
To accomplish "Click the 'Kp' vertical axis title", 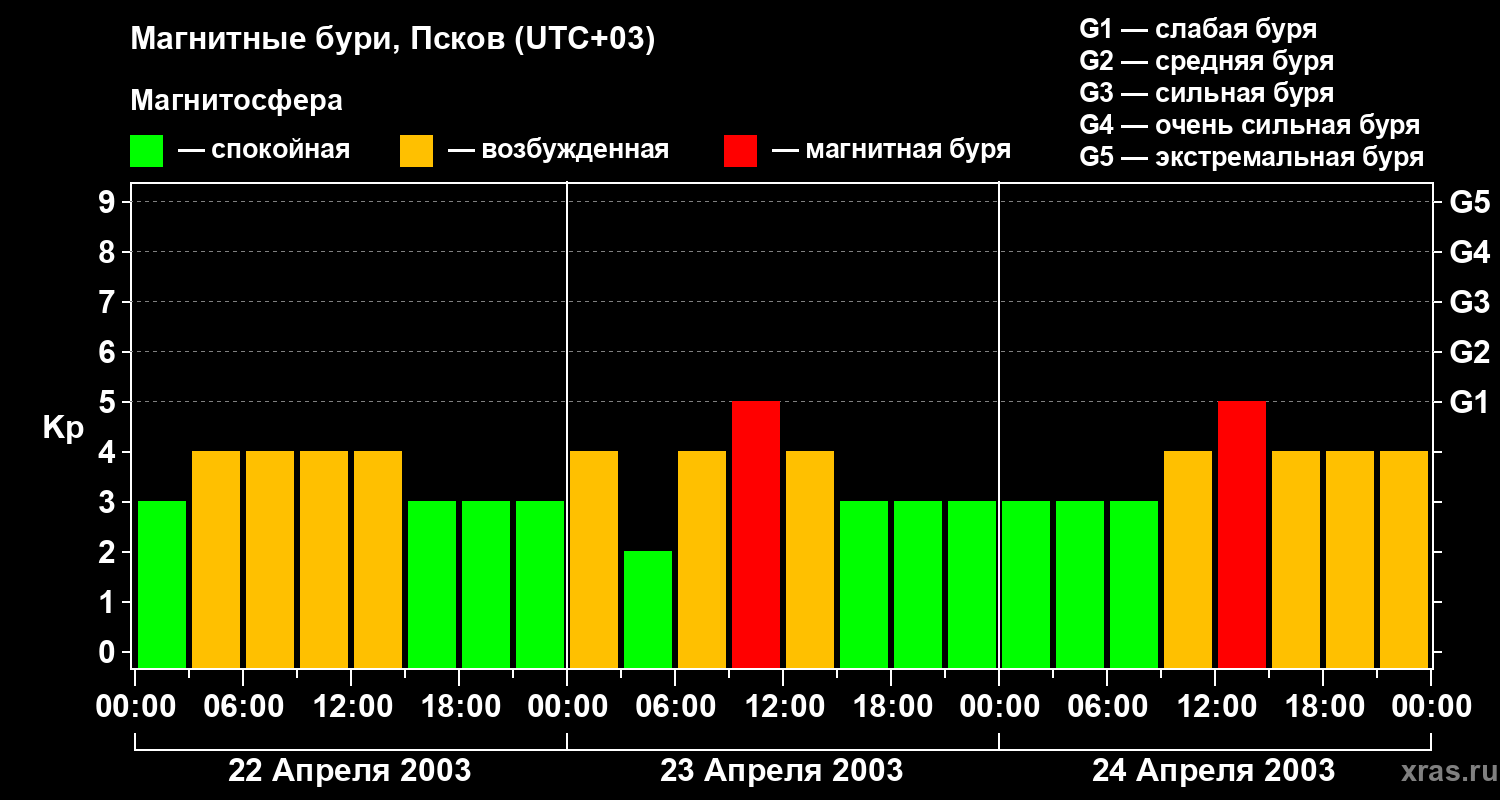I will click(x=63, y=428).
